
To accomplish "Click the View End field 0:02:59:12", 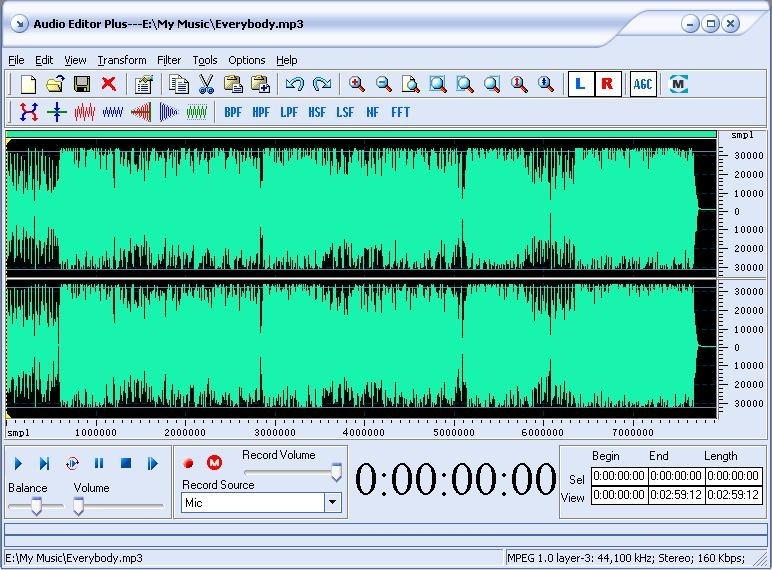I will [676, 495].
